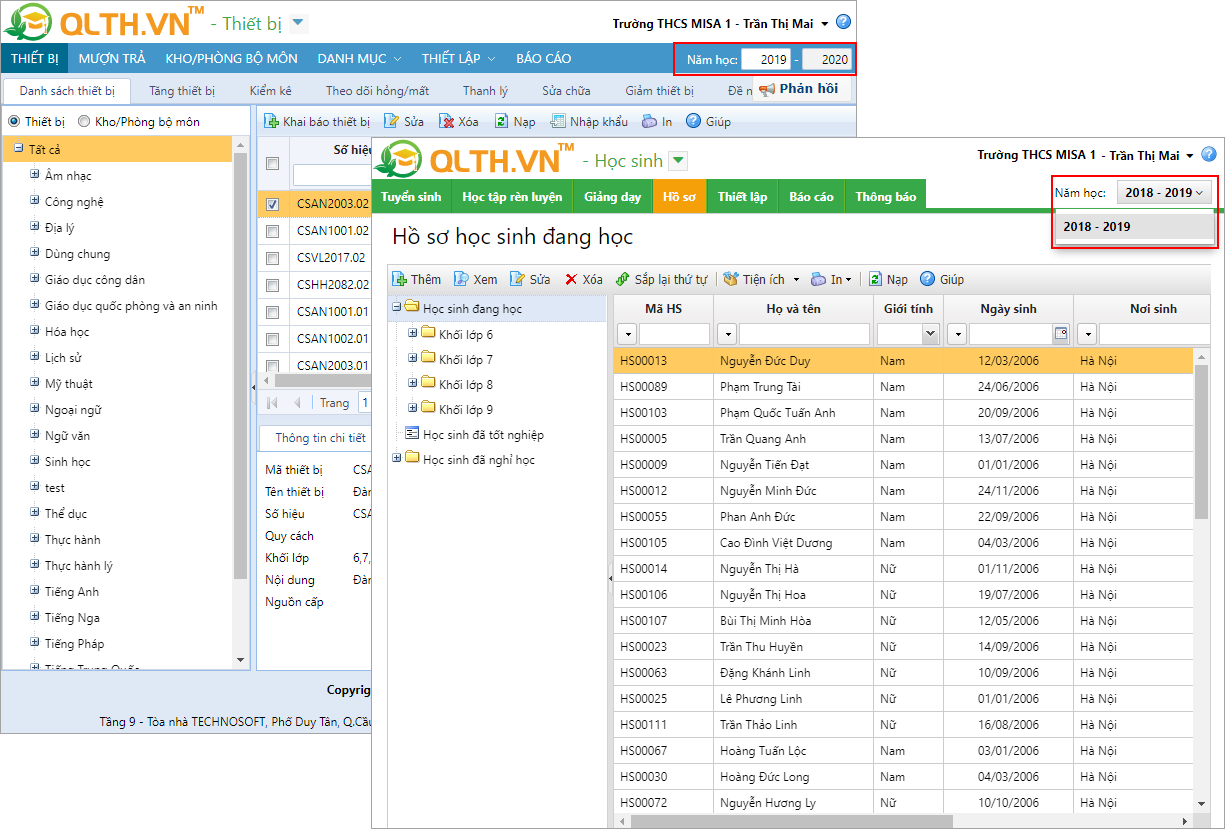Screen dimensions: 1228x833
Task: Switch to the Kiểm kê tab
Action: pos(270,91)
